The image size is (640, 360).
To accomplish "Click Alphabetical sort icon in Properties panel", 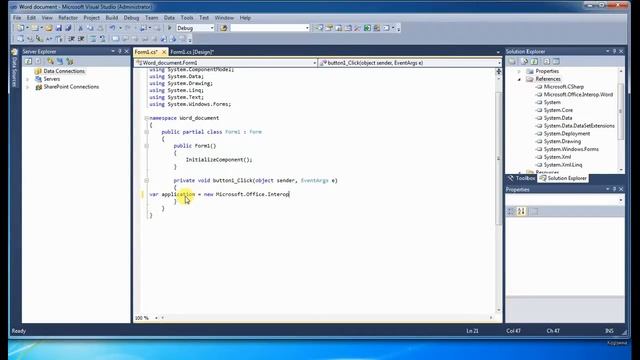I will click(x=521, y=211).
